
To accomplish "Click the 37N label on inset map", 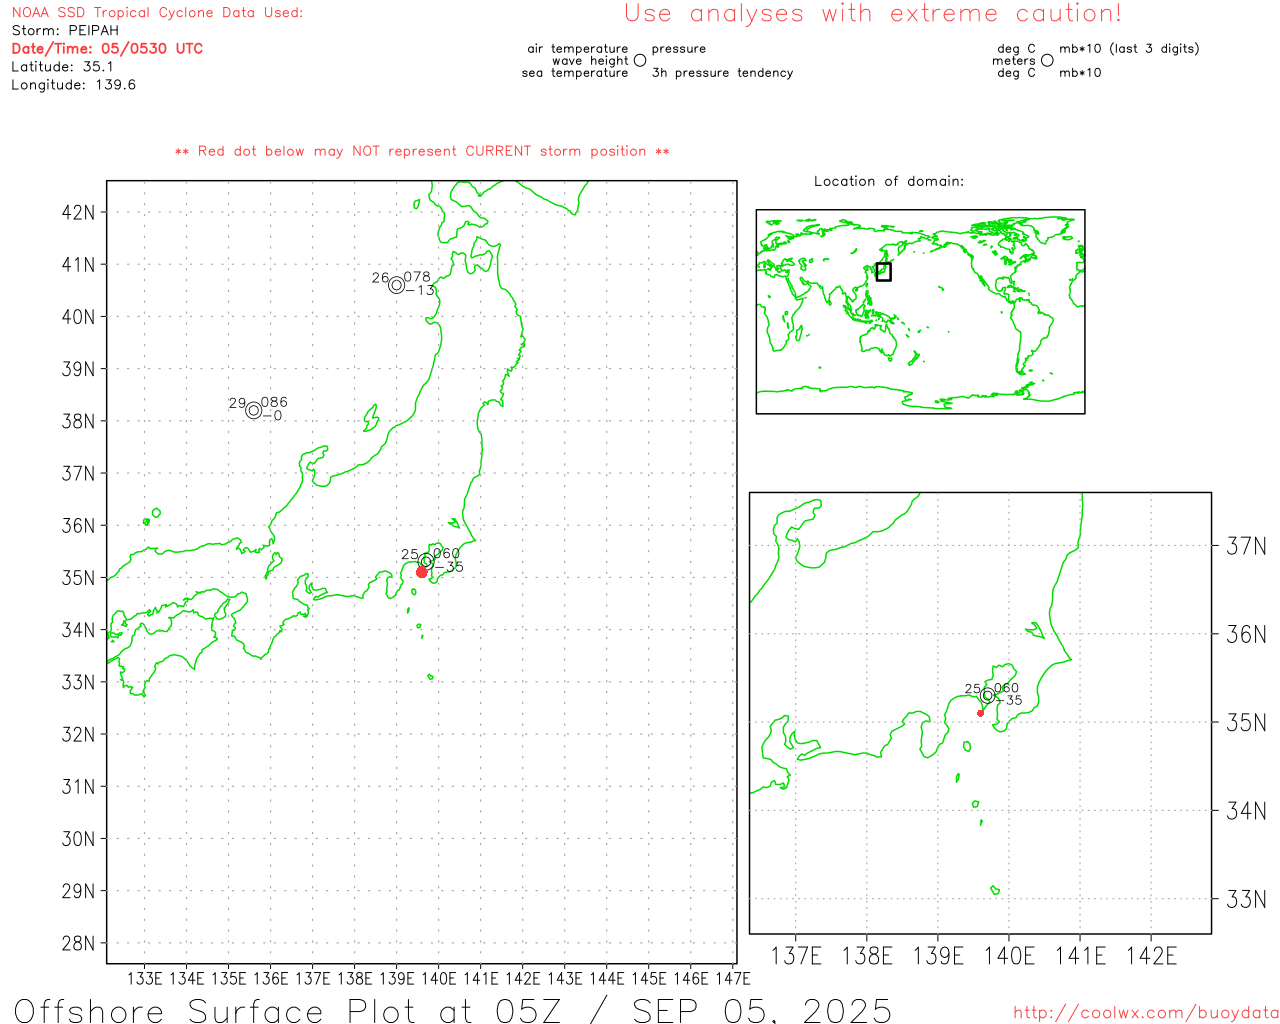I will tap(1246, 546).
